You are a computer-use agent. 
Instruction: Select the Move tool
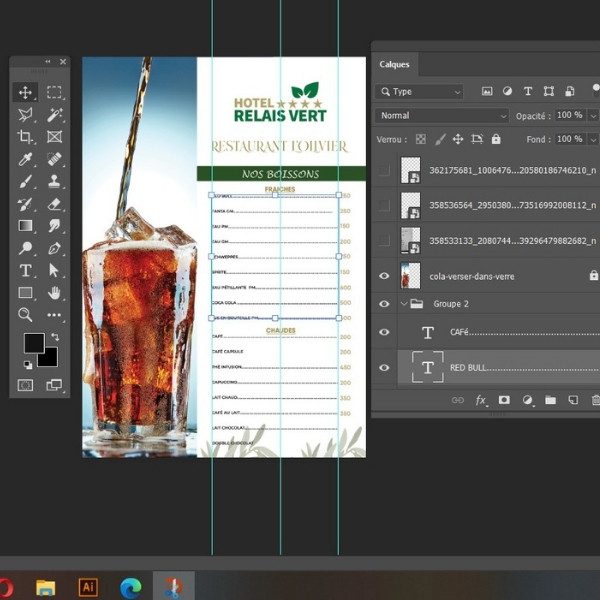click(26, 92)
